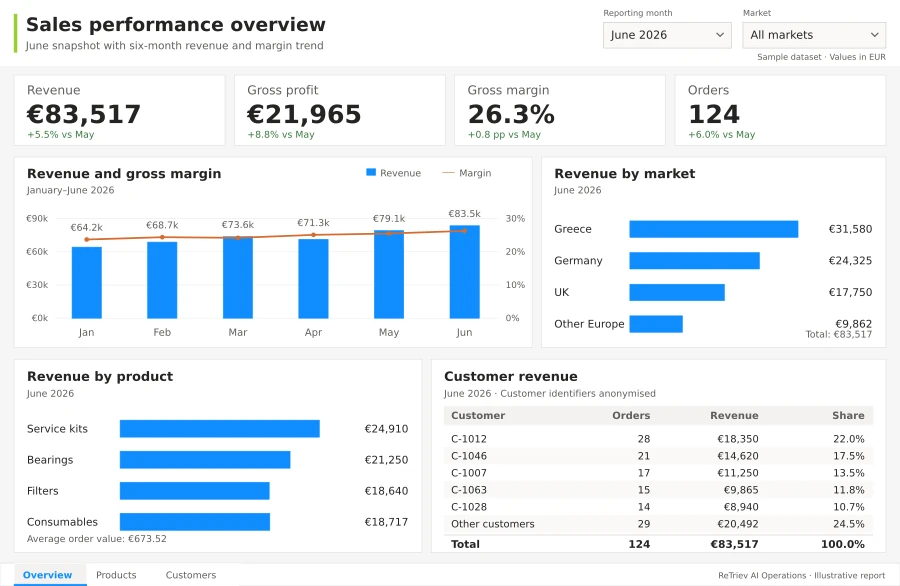900x586 pixels.
Task: Click the Consumables product bar
Action: tap(195, 522)
